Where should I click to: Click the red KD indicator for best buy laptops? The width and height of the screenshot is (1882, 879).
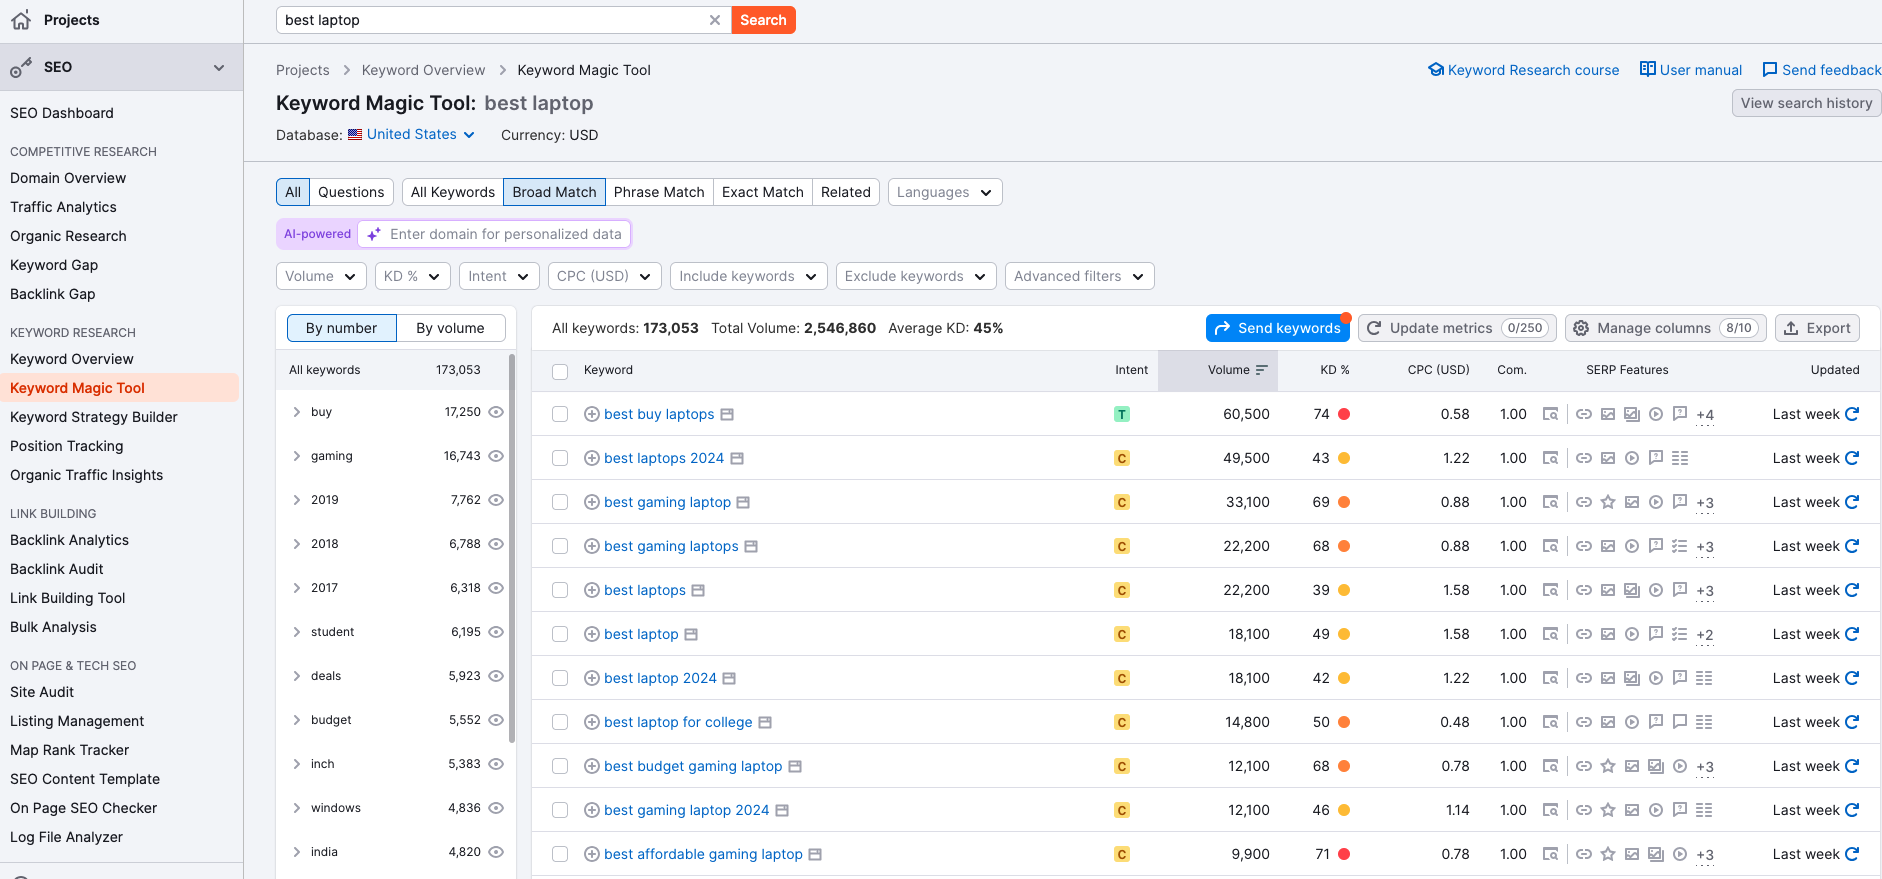tap(1344, 414)
